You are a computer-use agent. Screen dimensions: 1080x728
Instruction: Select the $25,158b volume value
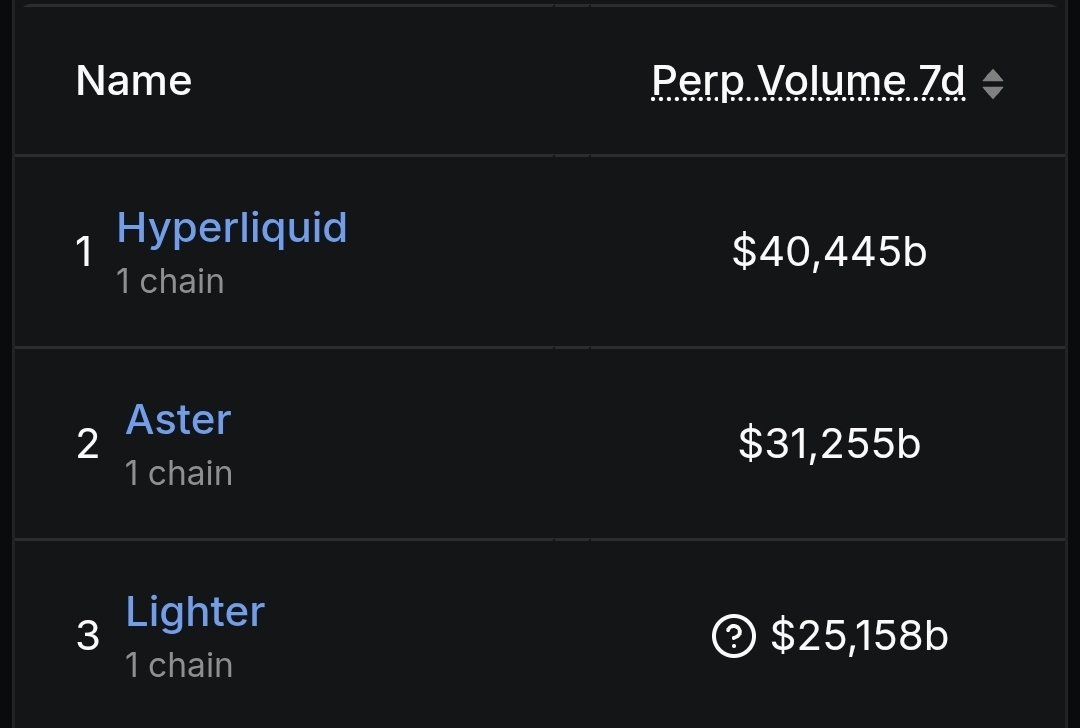tap(858, 636)
